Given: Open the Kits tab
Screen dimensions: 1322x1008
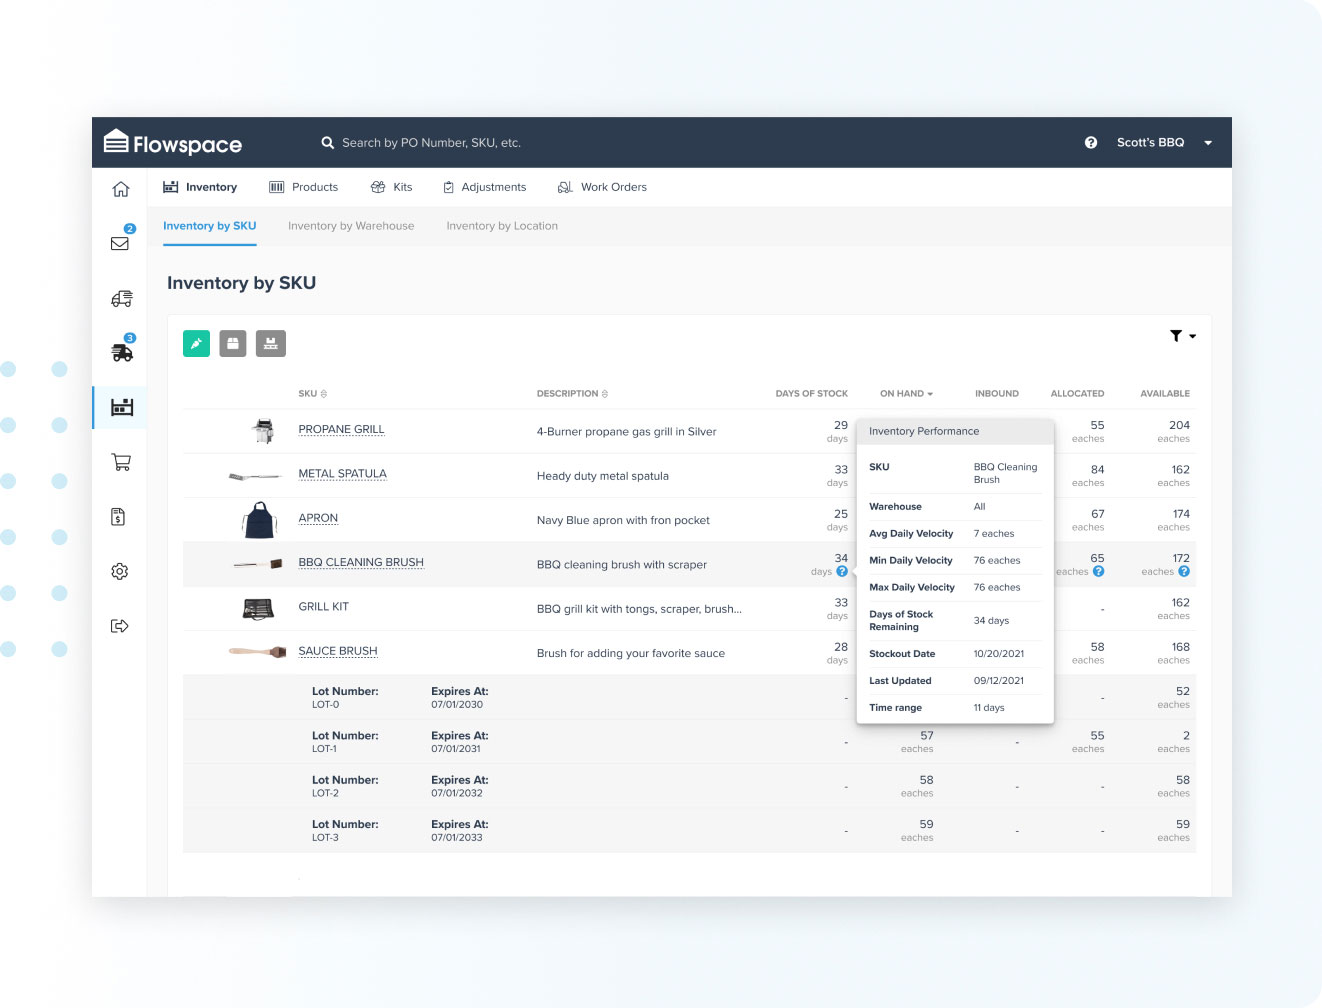Looking at the screenshot, I should [x=391, y=187].
